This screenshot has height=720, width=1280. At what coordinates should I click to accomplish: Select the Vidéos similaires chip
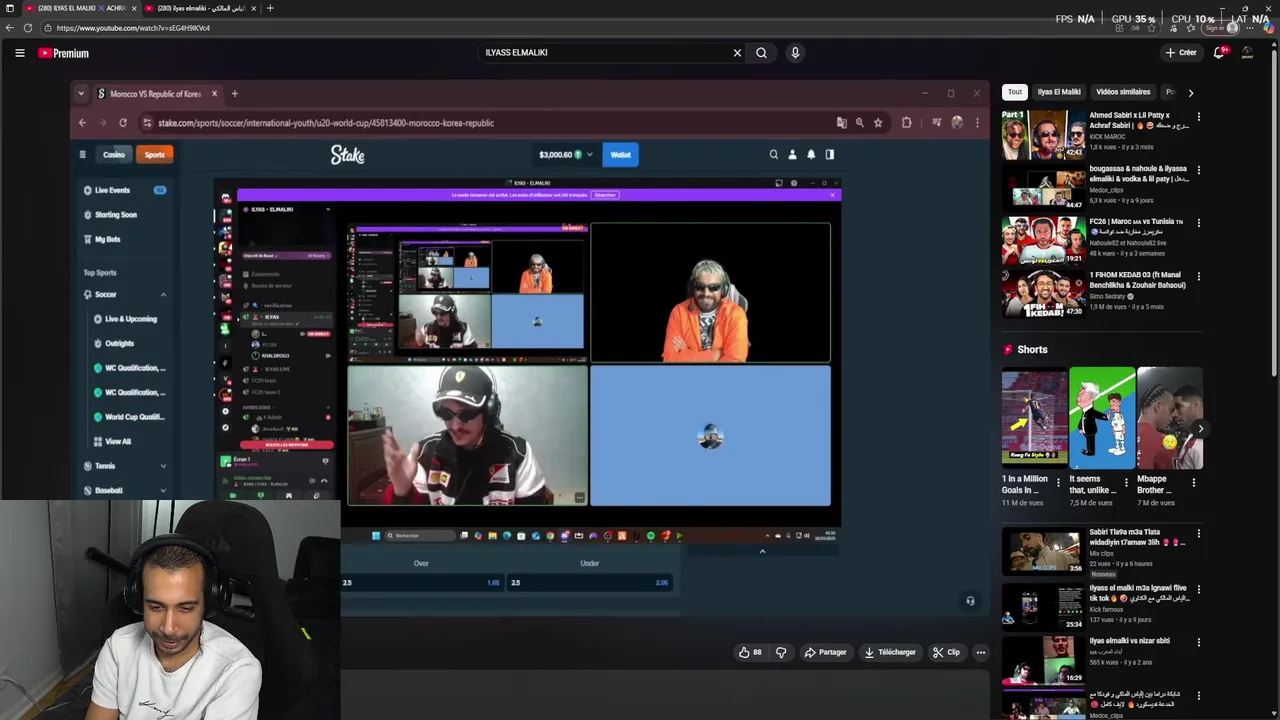coord(1123,92)
